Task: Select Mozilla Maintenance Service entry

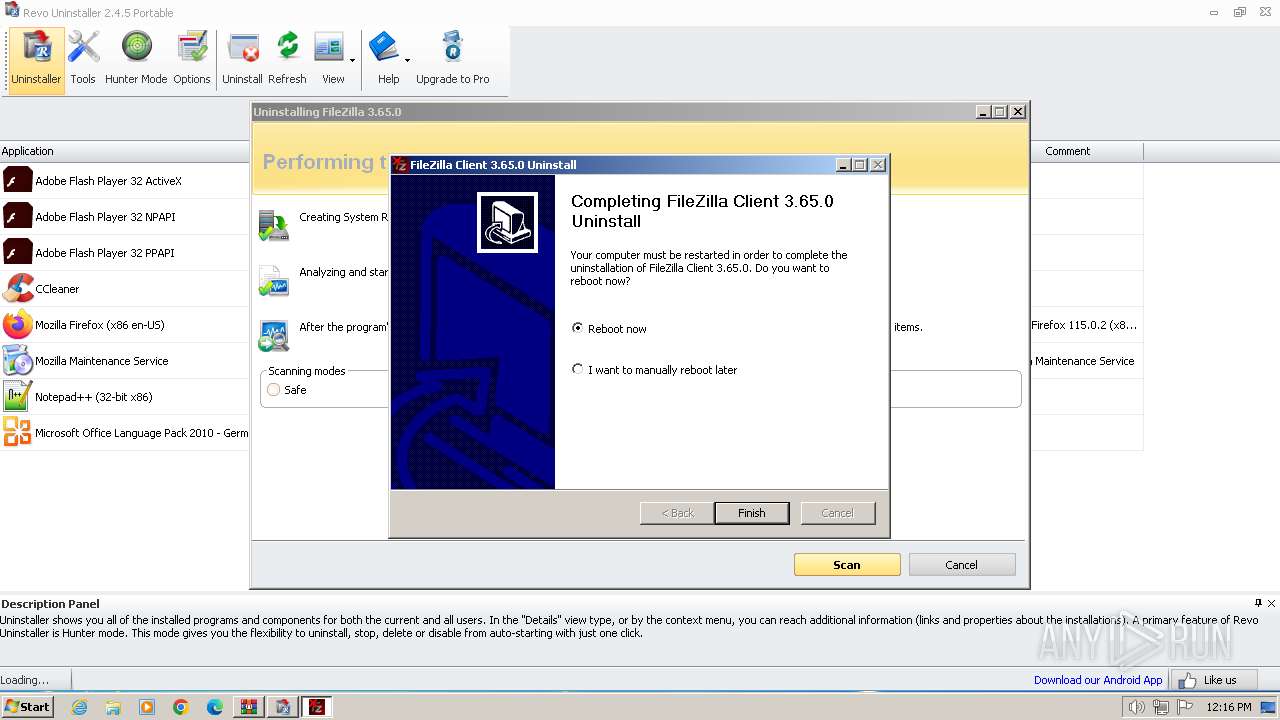Action: pyautogui.click(x=125, y=361)
